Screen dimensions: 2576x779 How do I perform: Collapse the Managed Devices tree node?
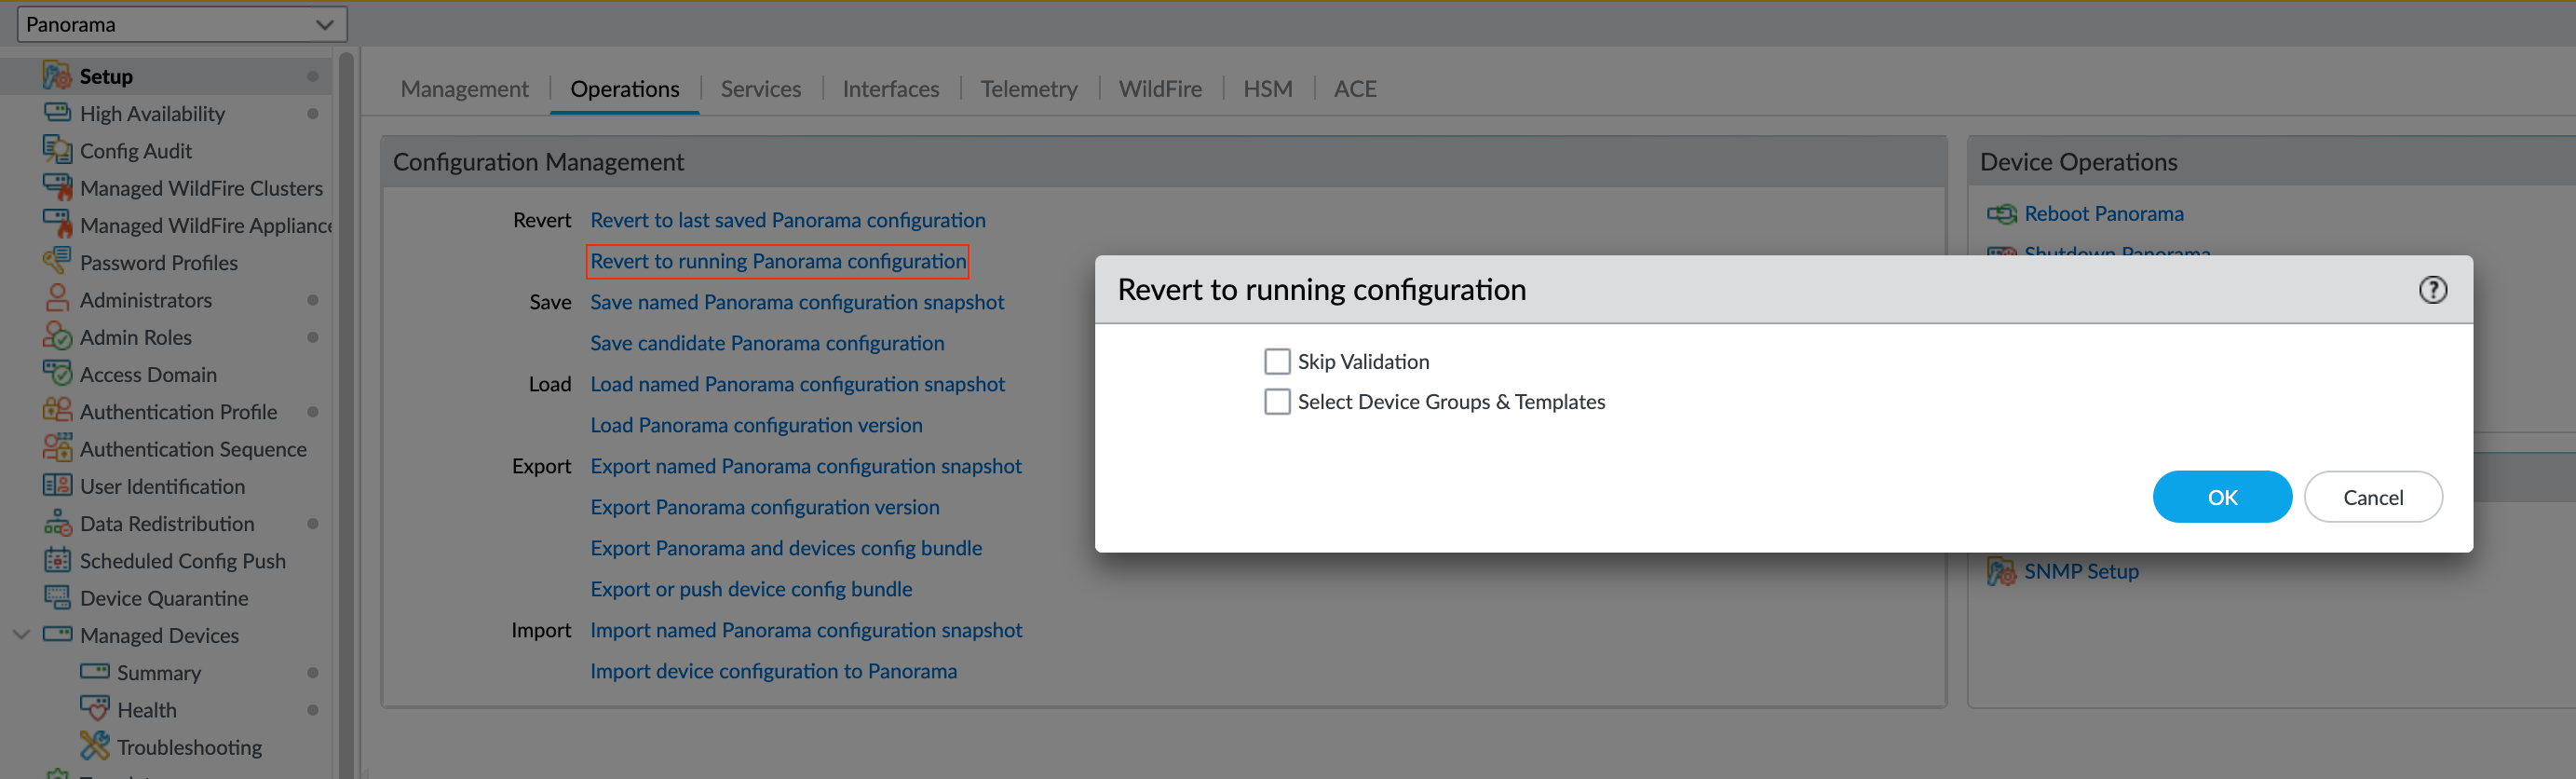[x=21, y=635]
